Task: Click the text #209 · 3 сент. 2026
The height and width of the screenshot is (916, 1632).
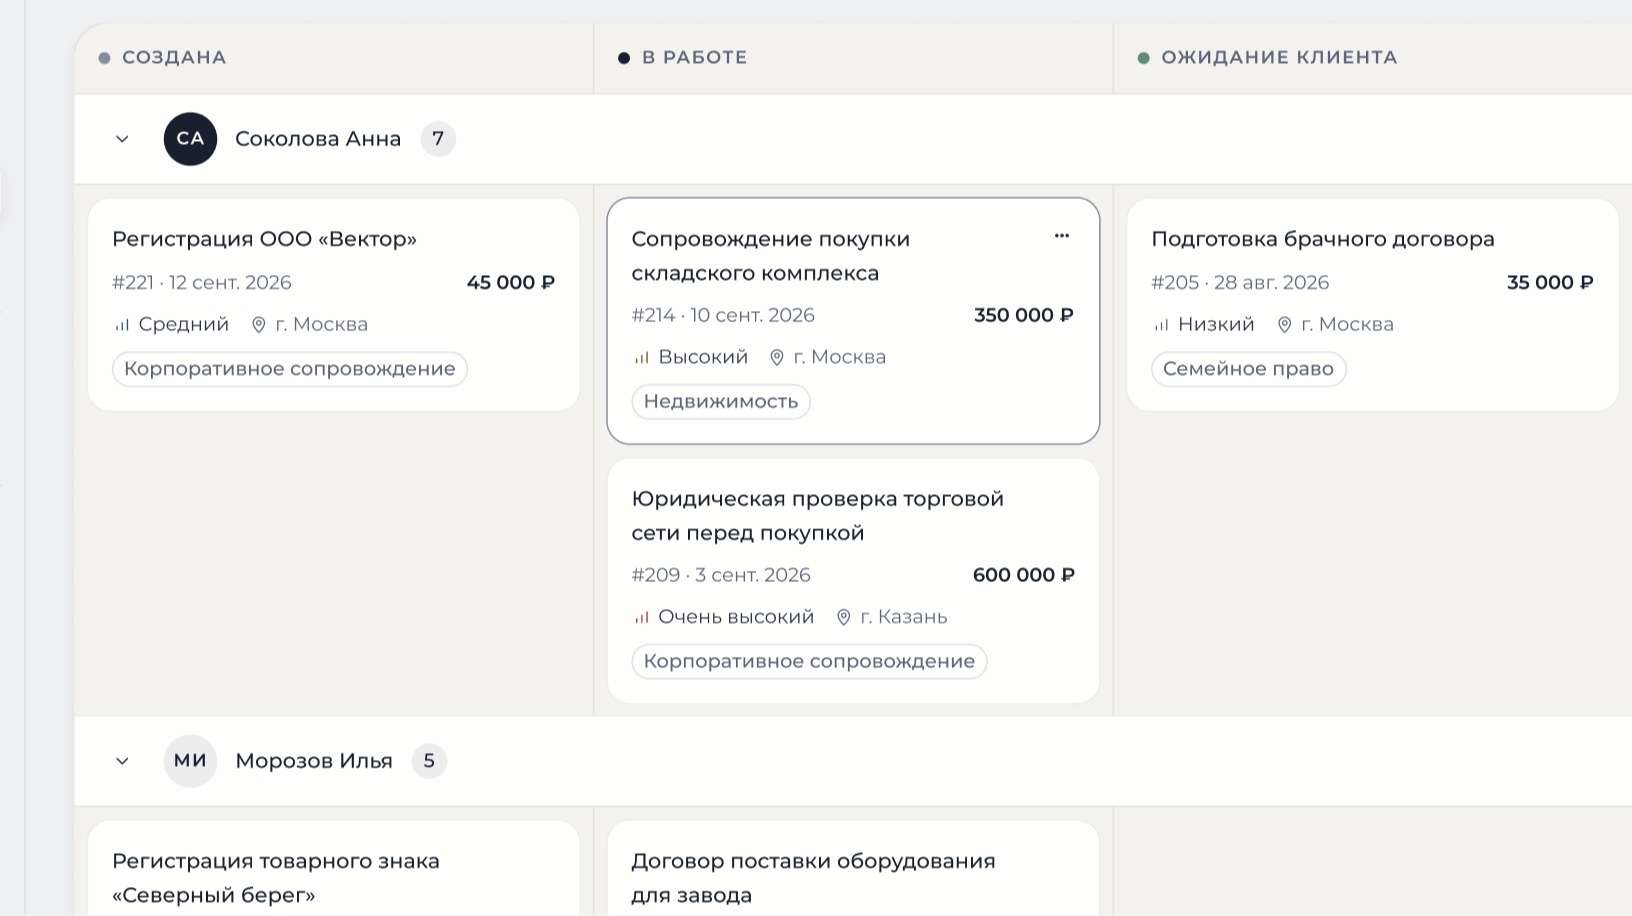Action: pyautogui.click(x=721, y=576)
